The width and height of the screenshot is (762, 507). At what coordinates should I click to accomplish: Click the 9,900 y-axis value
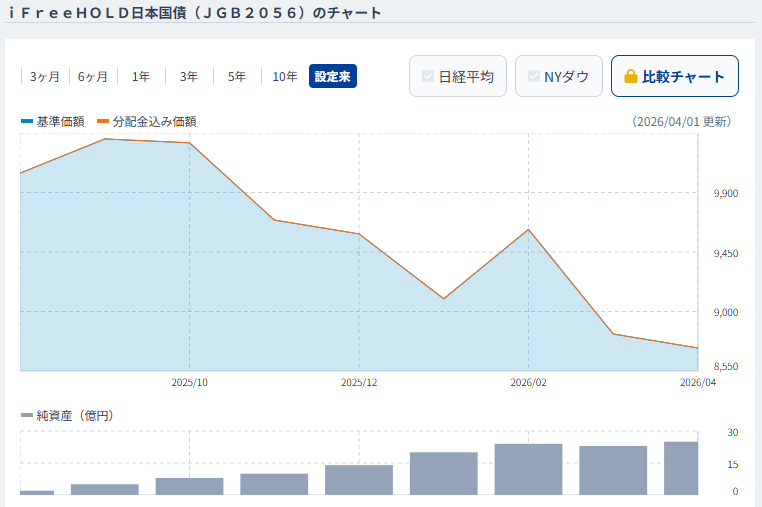pos(726,193)
